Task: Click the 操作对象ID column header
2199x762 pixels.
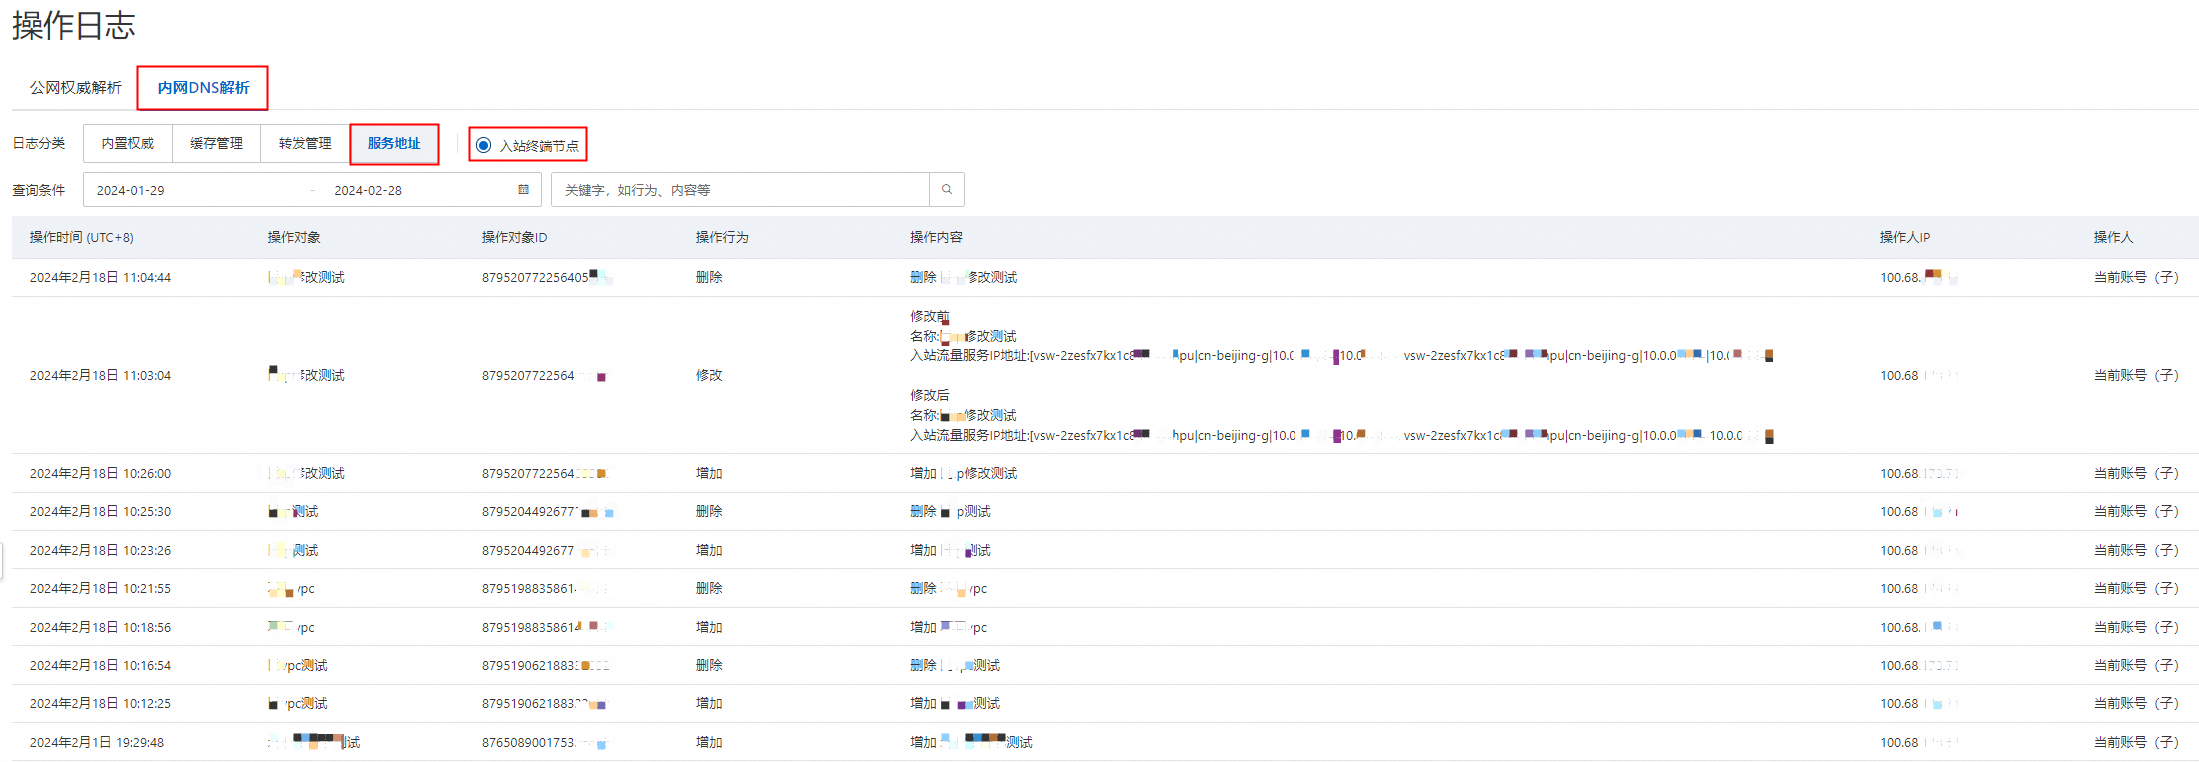Action: [x=514, y=237]
